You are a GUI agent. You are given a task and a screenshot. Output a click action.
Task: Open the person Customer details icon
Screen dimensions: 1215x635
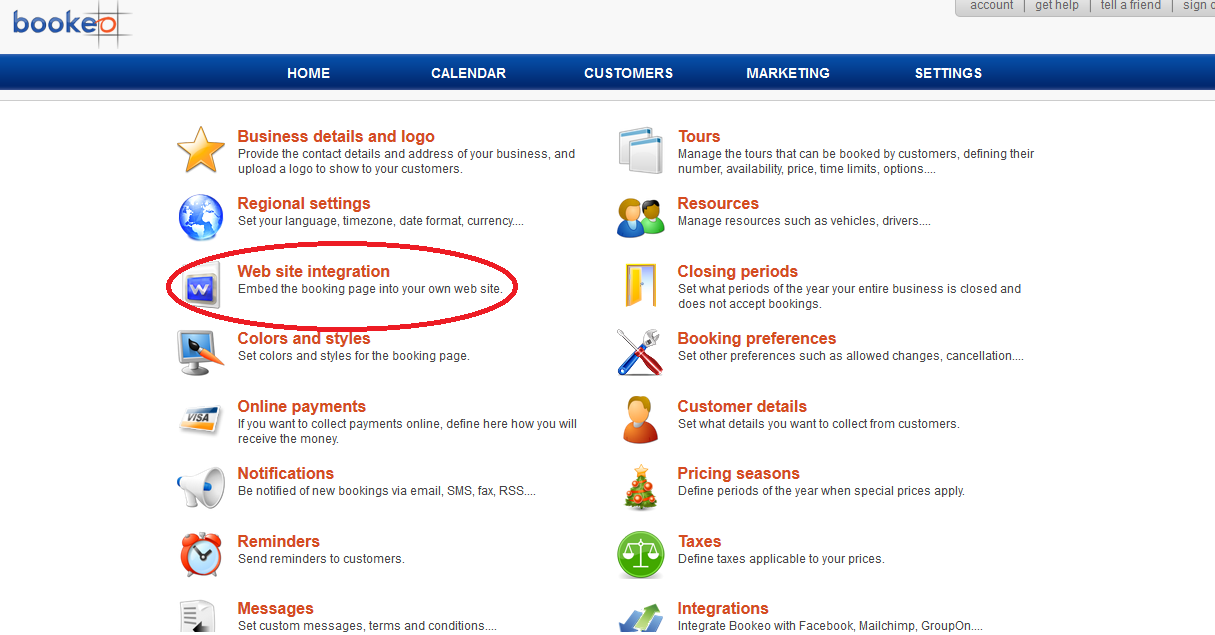(640, 419)
